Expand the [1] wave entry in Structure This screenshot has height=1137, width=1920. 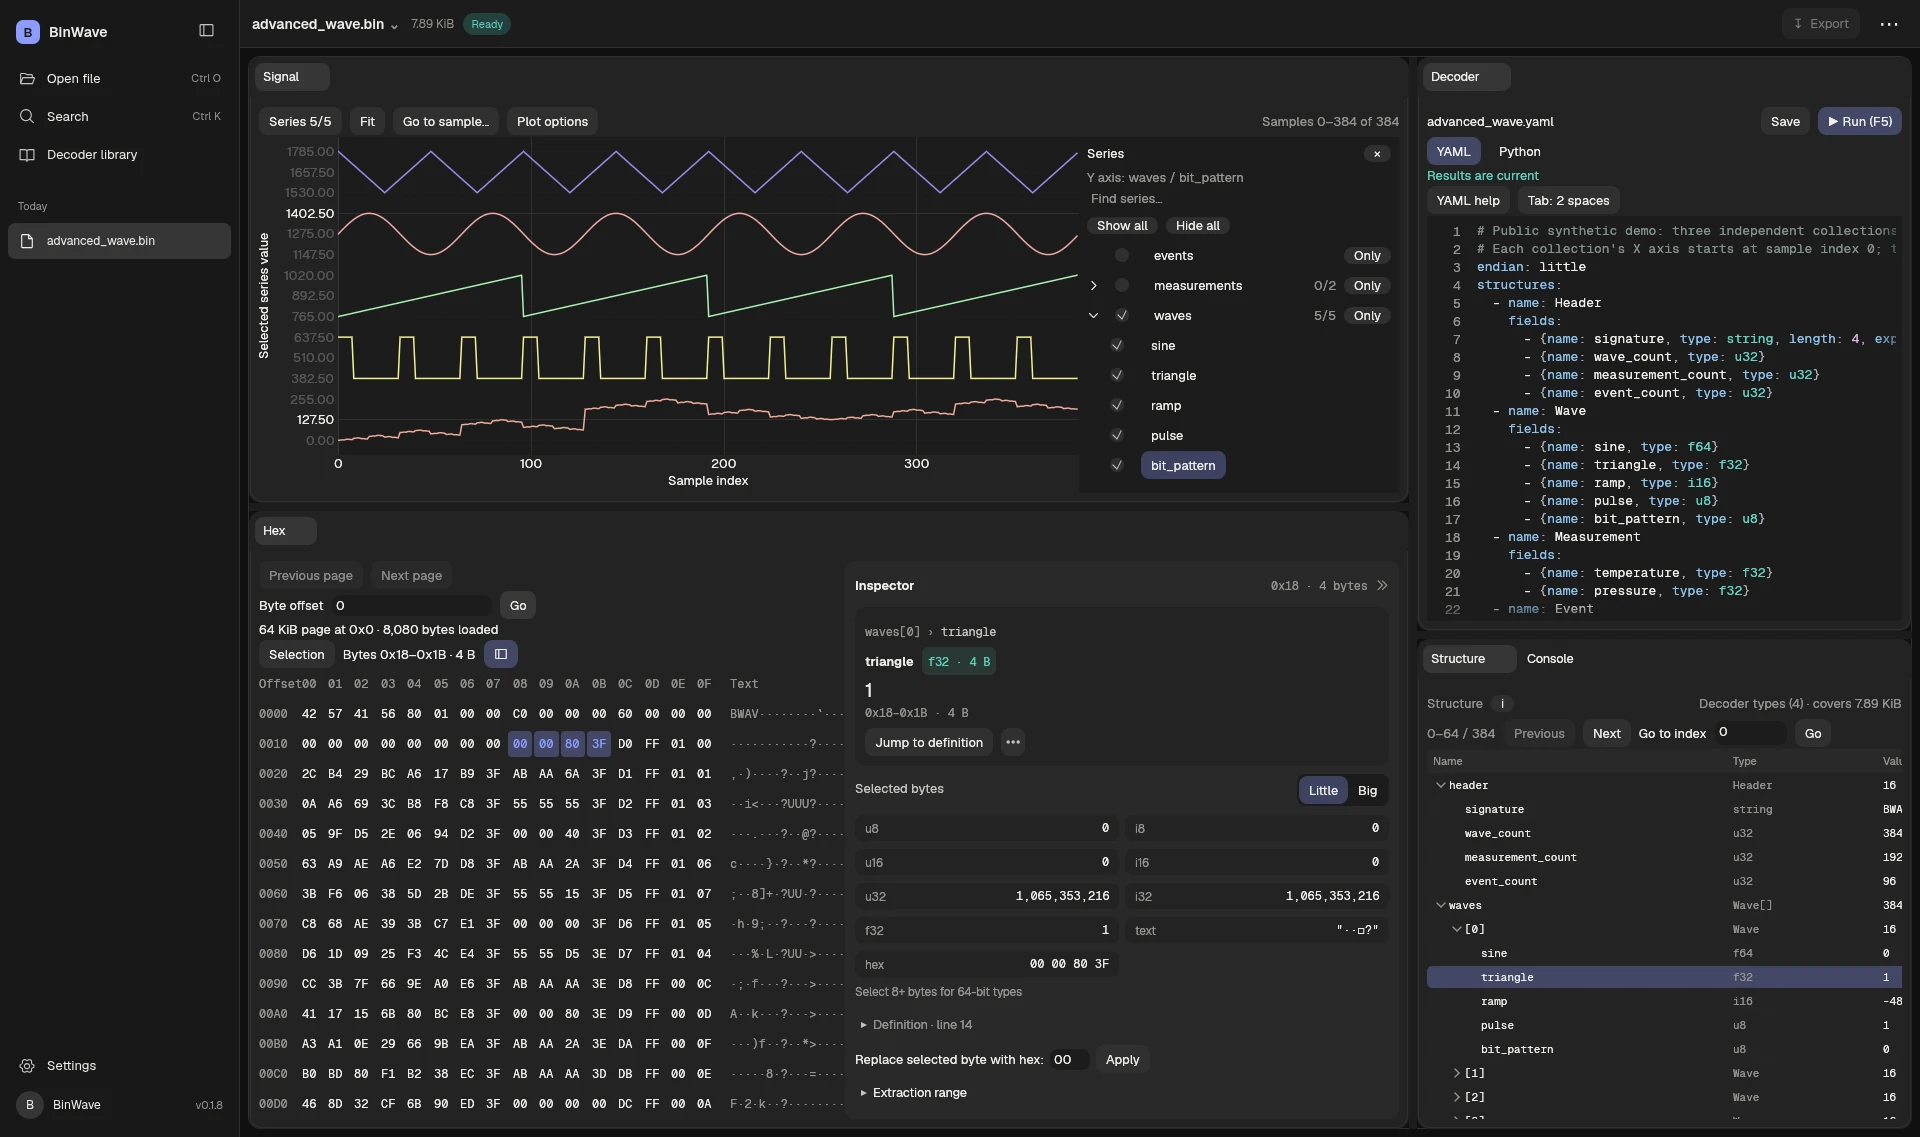click(x=1456, y=1073)
